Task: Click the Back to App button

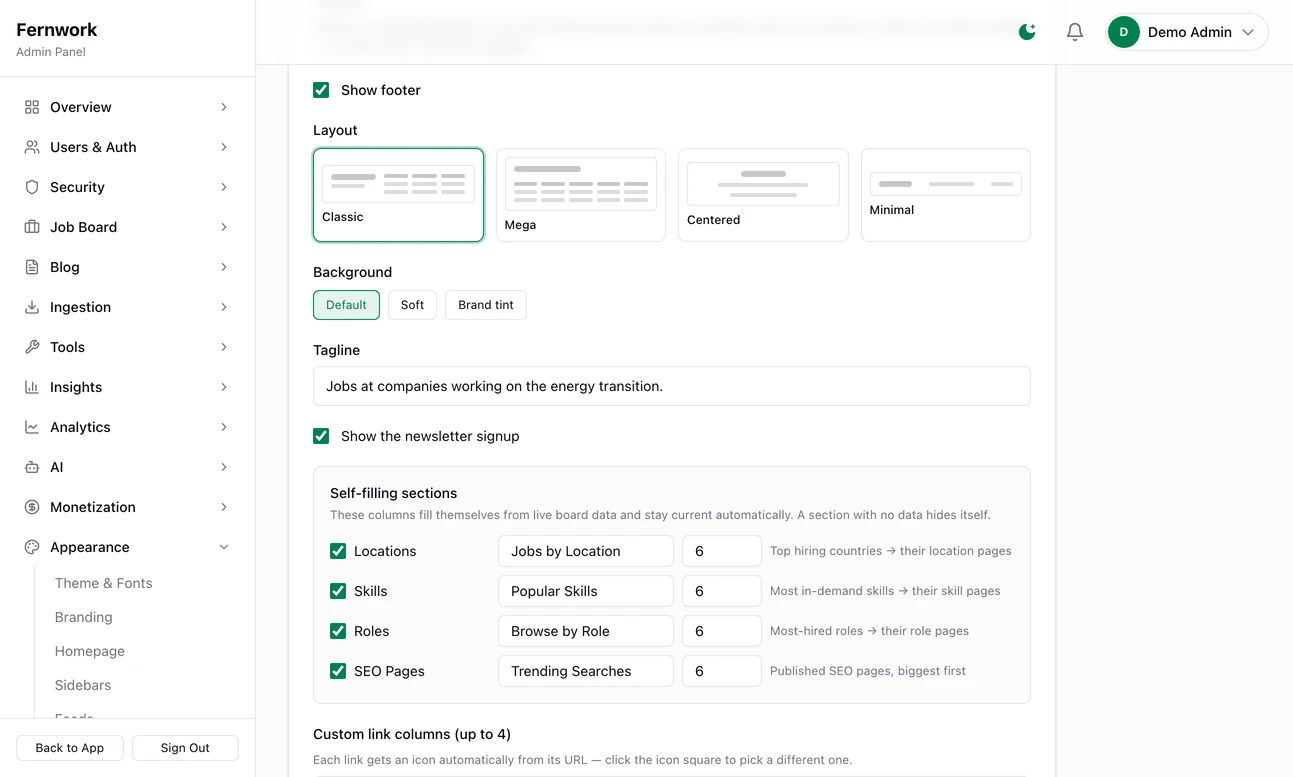Action: 70,748
